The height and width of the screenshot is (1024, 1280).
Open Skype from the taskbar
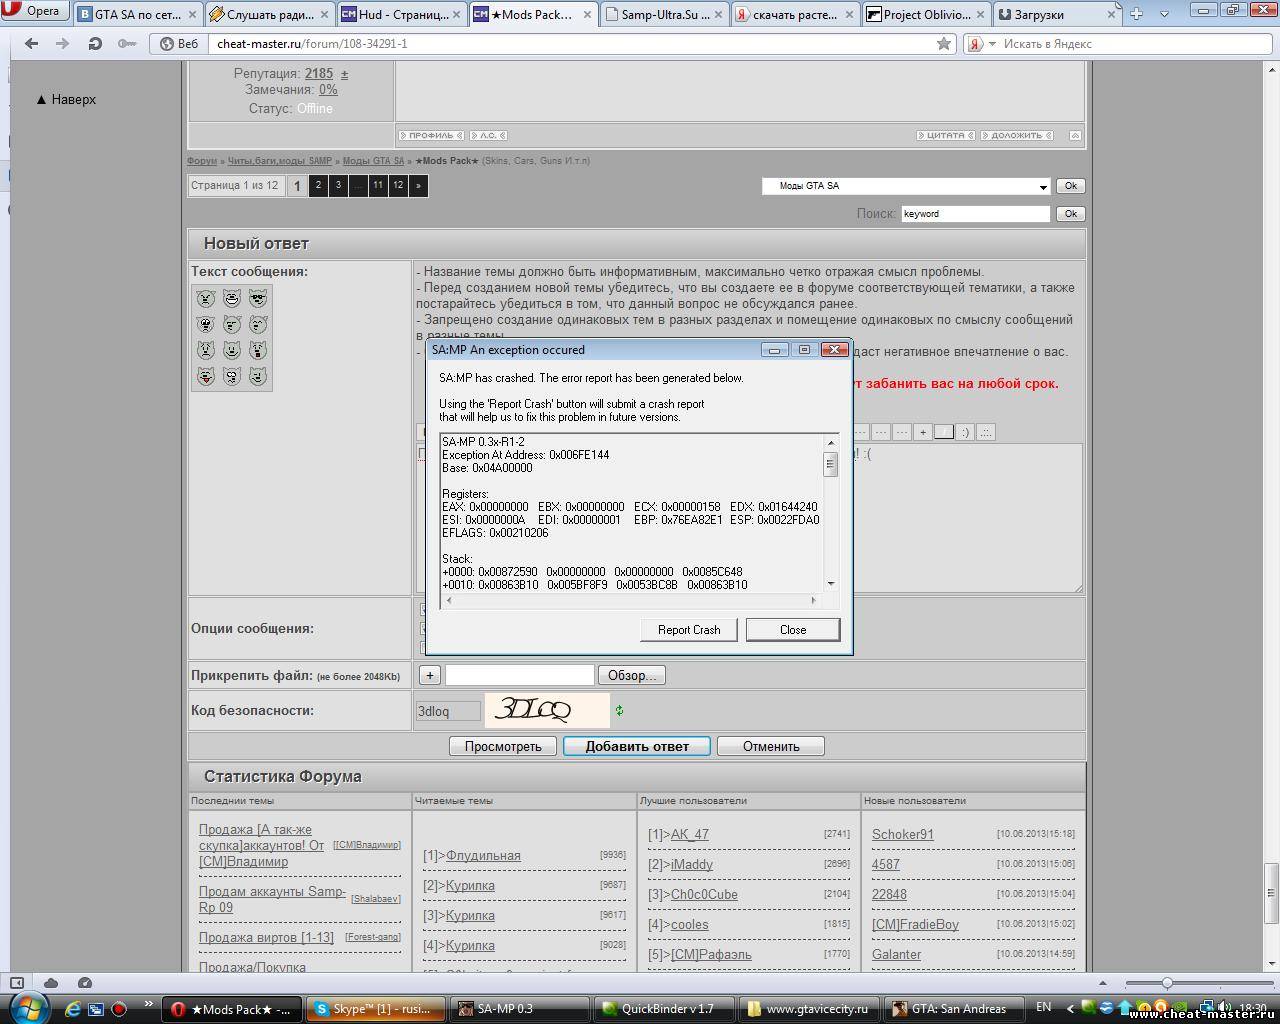[x=374, y=1009]
